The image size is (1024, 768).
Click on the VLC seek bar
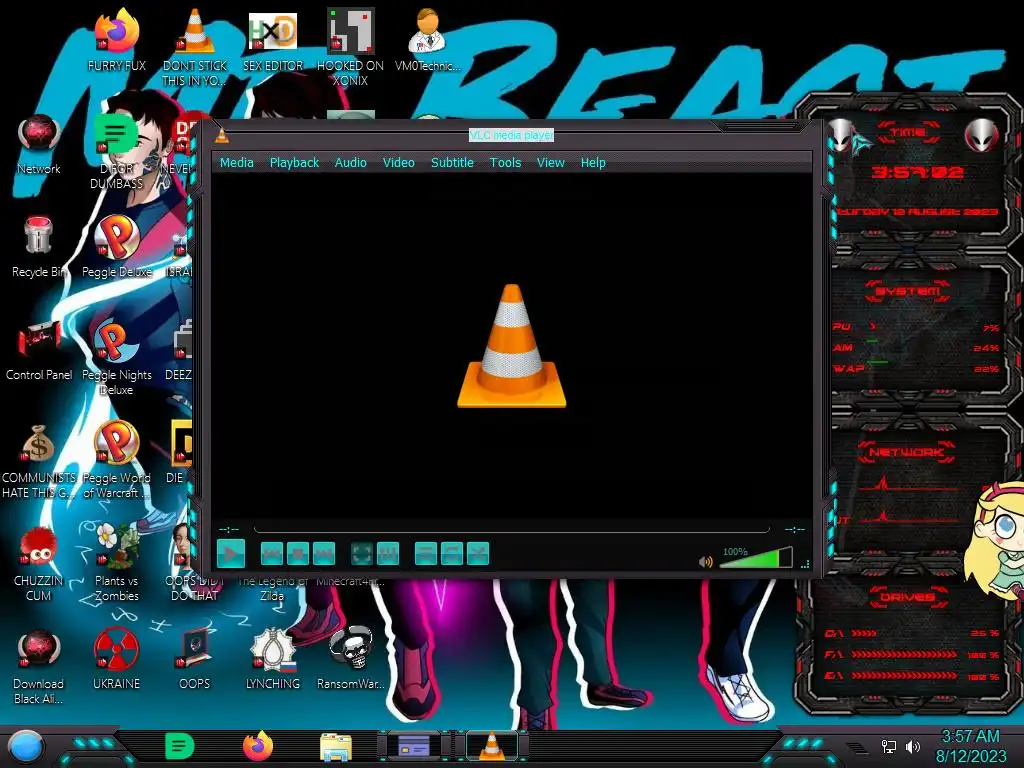click(x=512, y=529)
